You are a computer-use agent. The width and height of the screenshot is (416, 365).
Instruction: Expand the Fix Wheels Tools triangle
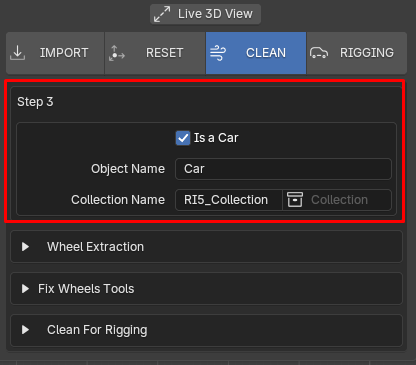(25, 288)
